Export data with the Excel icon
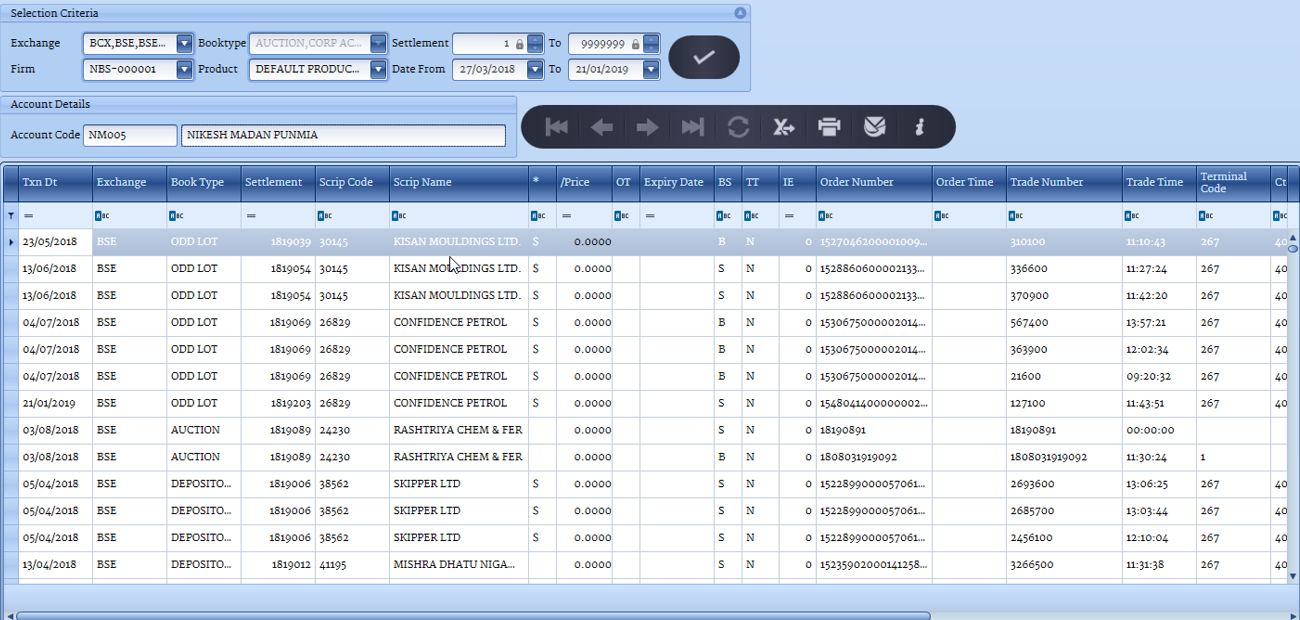The height and width of the screenshot is (620, 1300). 783,127
